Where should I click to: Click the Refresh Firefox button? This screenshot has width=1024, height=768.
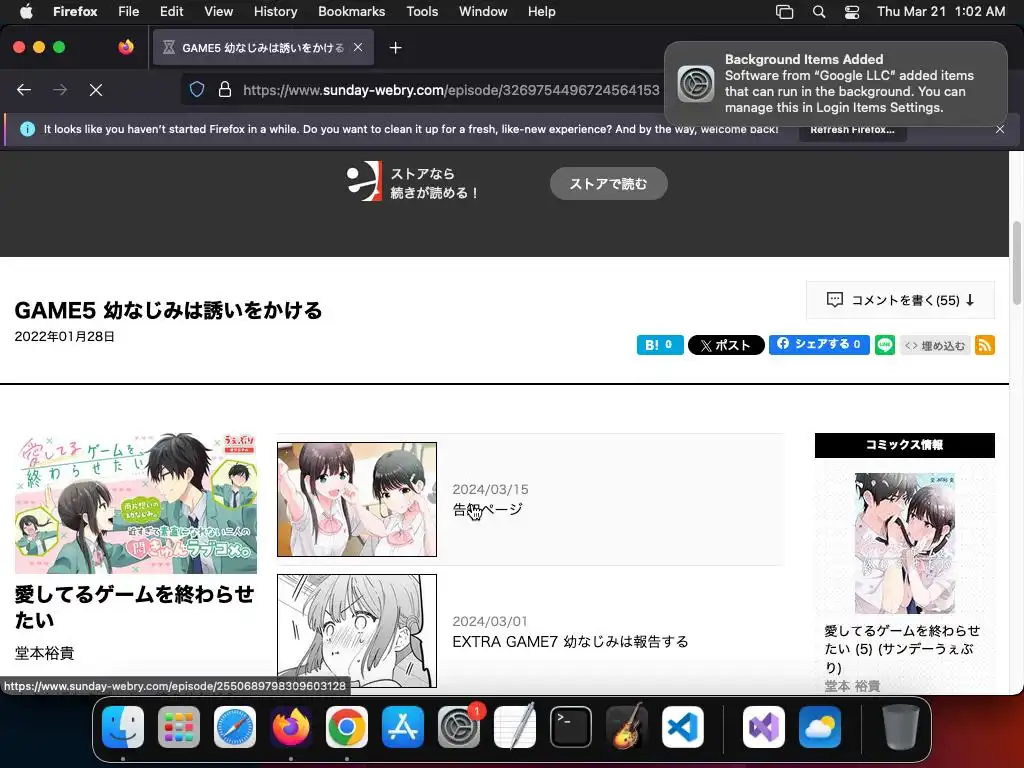tap(852, 129)
